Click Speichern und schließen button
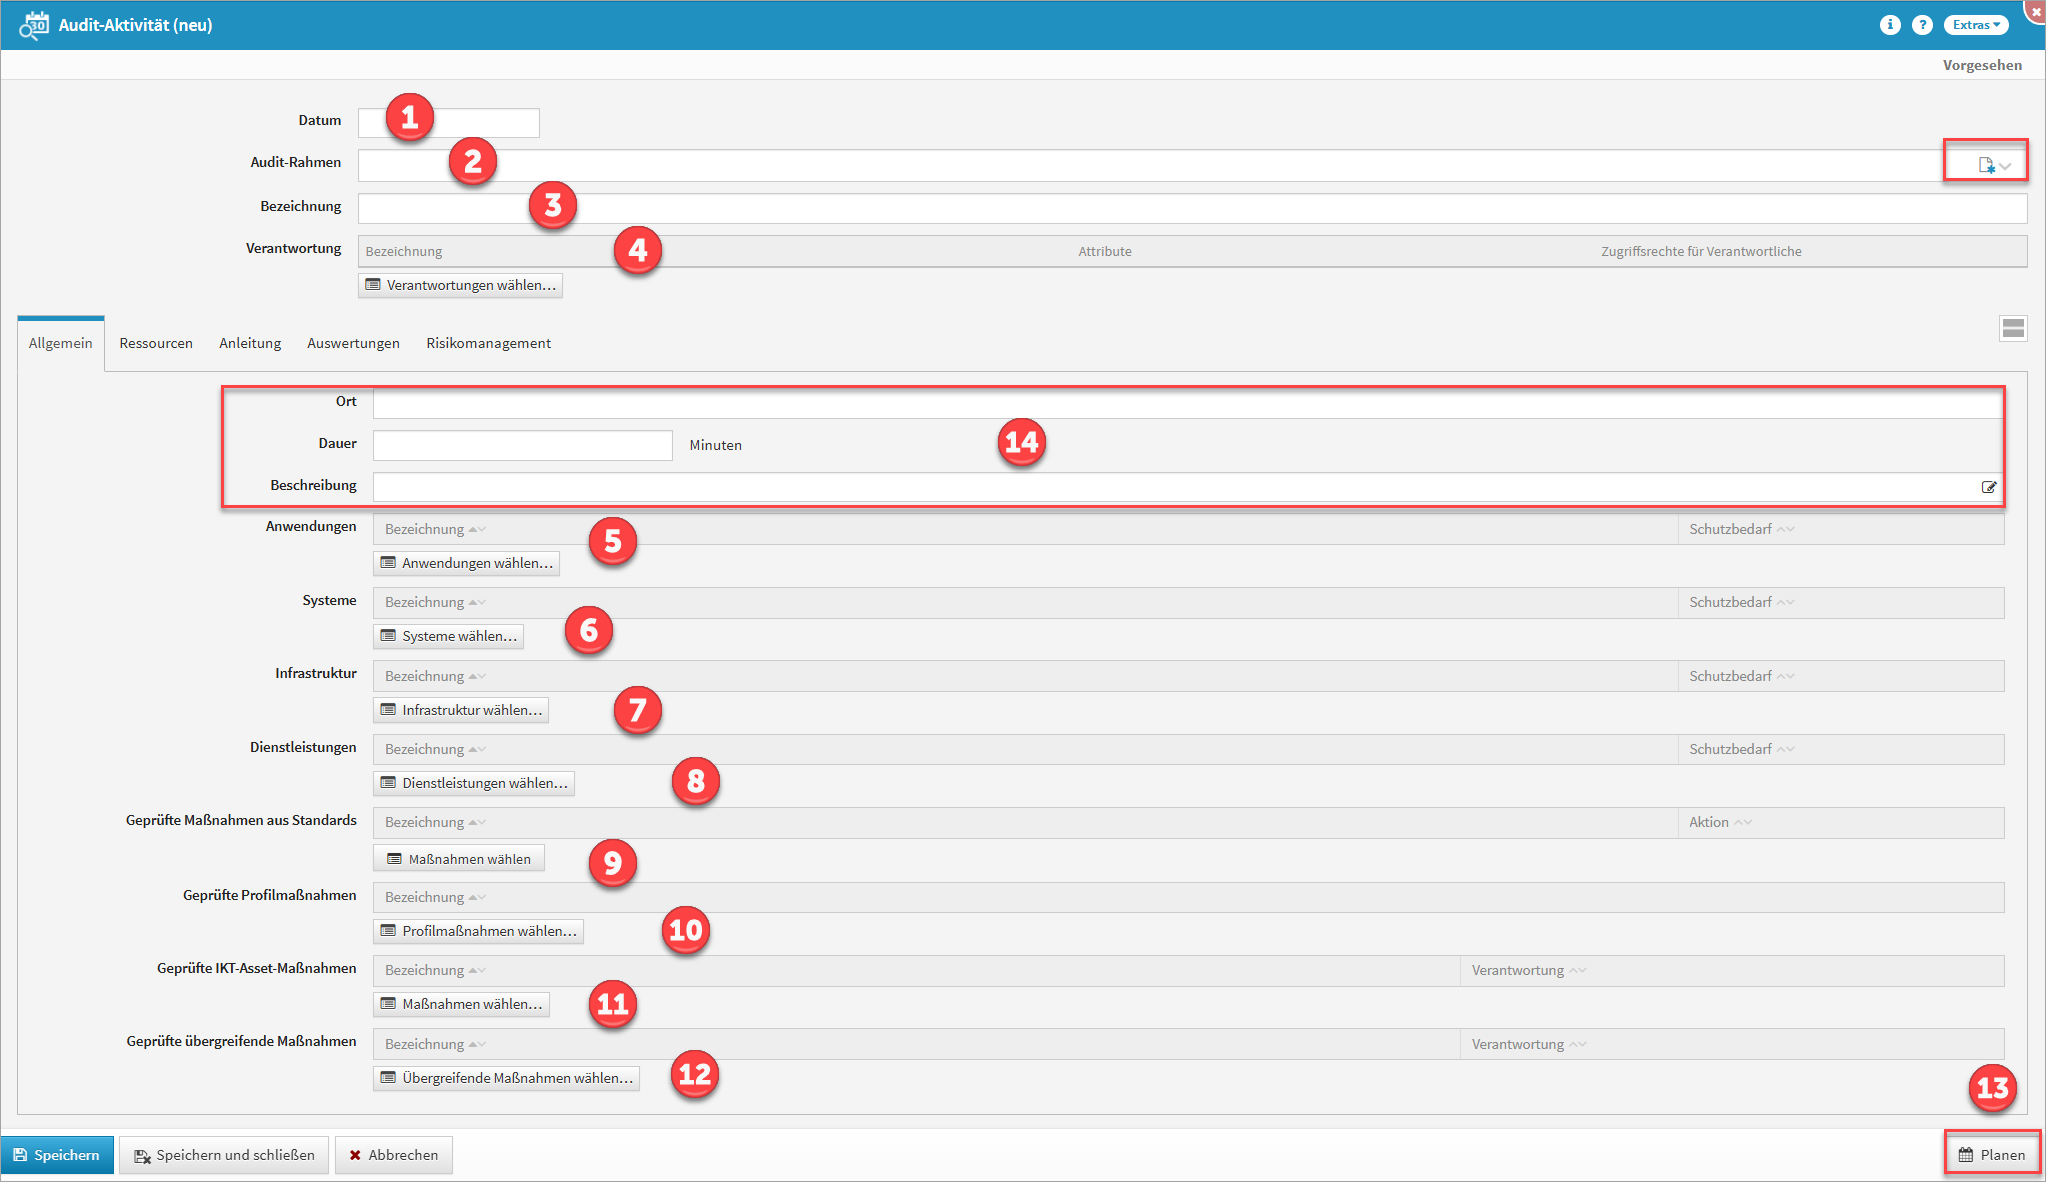The image size is (2046, 1182). click(x=224, y=1155)
